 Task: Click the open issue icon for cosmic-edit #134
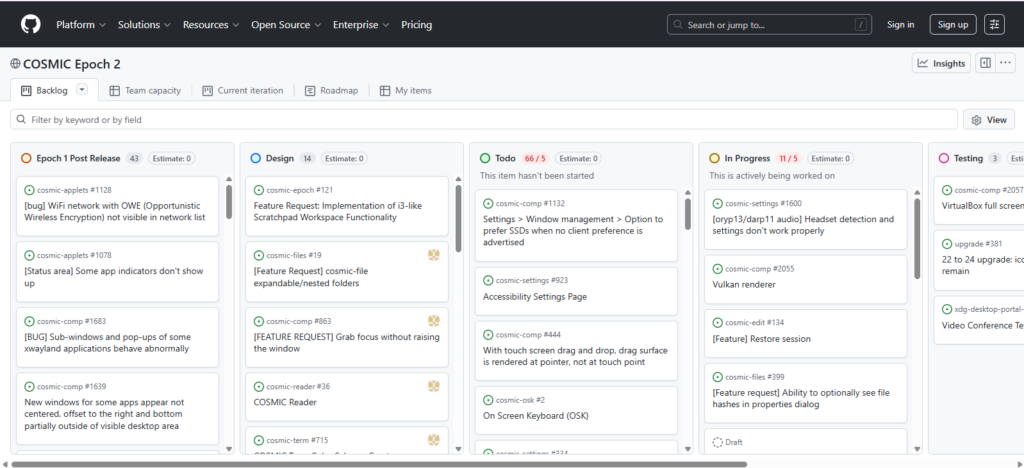point(718,322)
